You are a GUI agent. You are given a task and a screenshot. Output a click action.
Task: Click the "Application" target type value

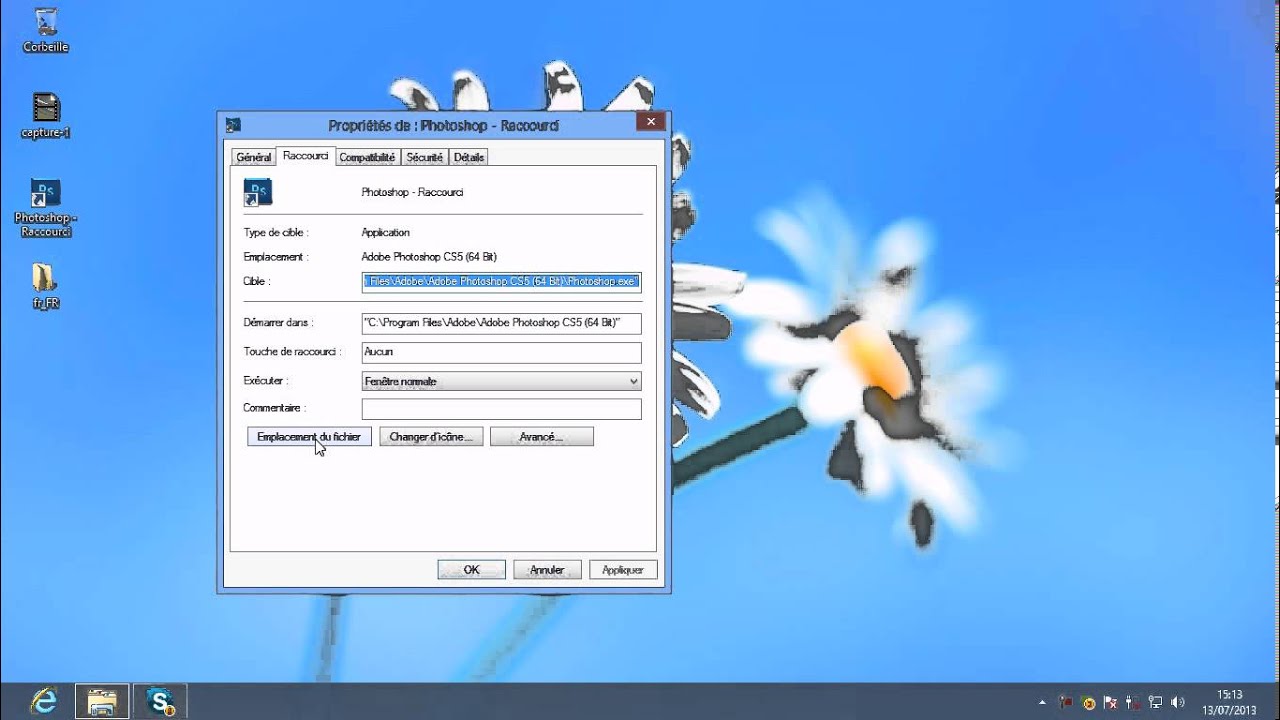[x=386, y=233]
